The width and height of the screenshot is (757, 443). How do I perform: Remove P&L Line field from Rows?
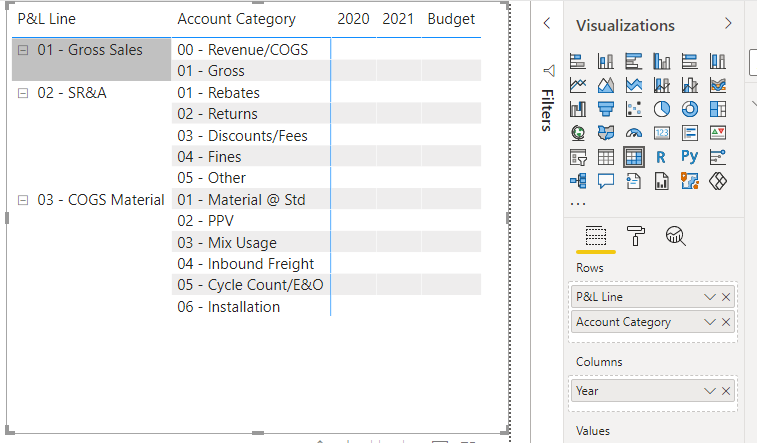pyautogui.click(x=726, y=297)
